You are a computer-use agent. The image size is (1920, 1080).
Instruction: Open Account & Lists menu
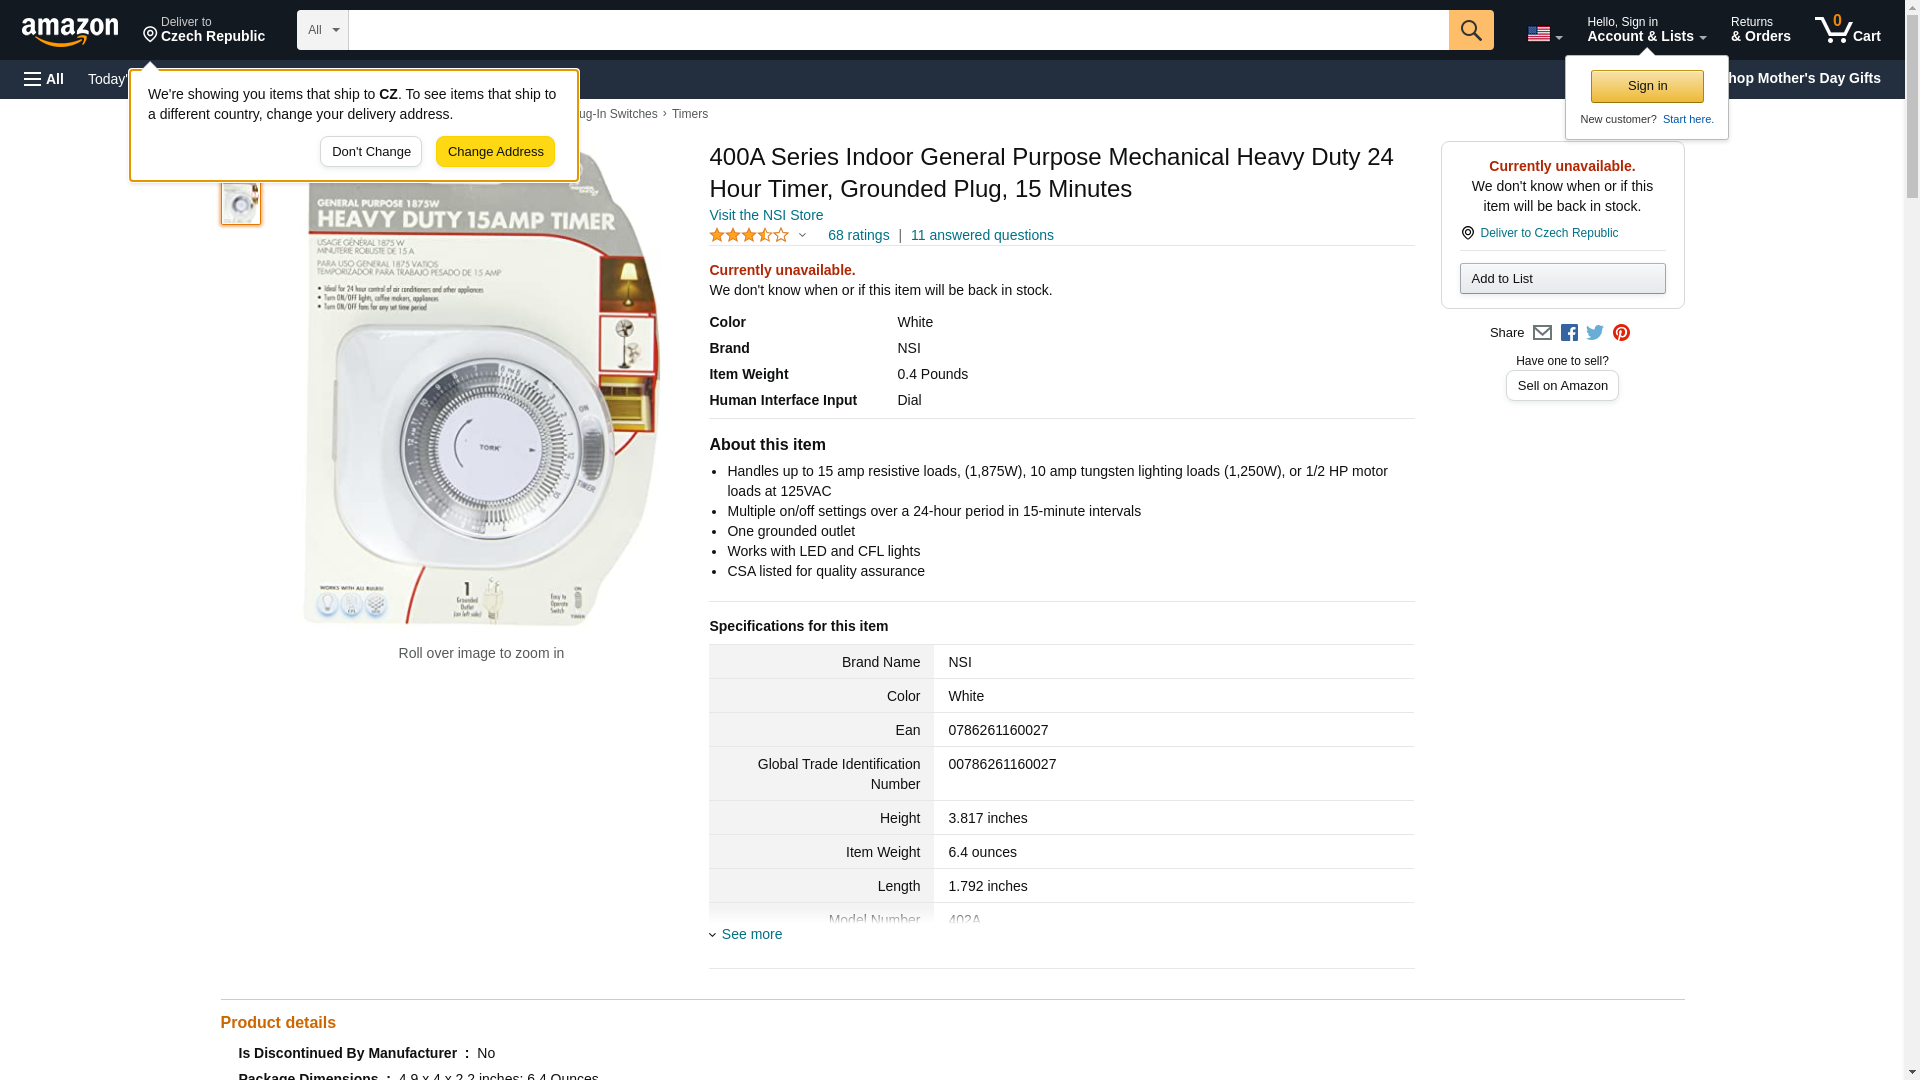point(1646,30)
